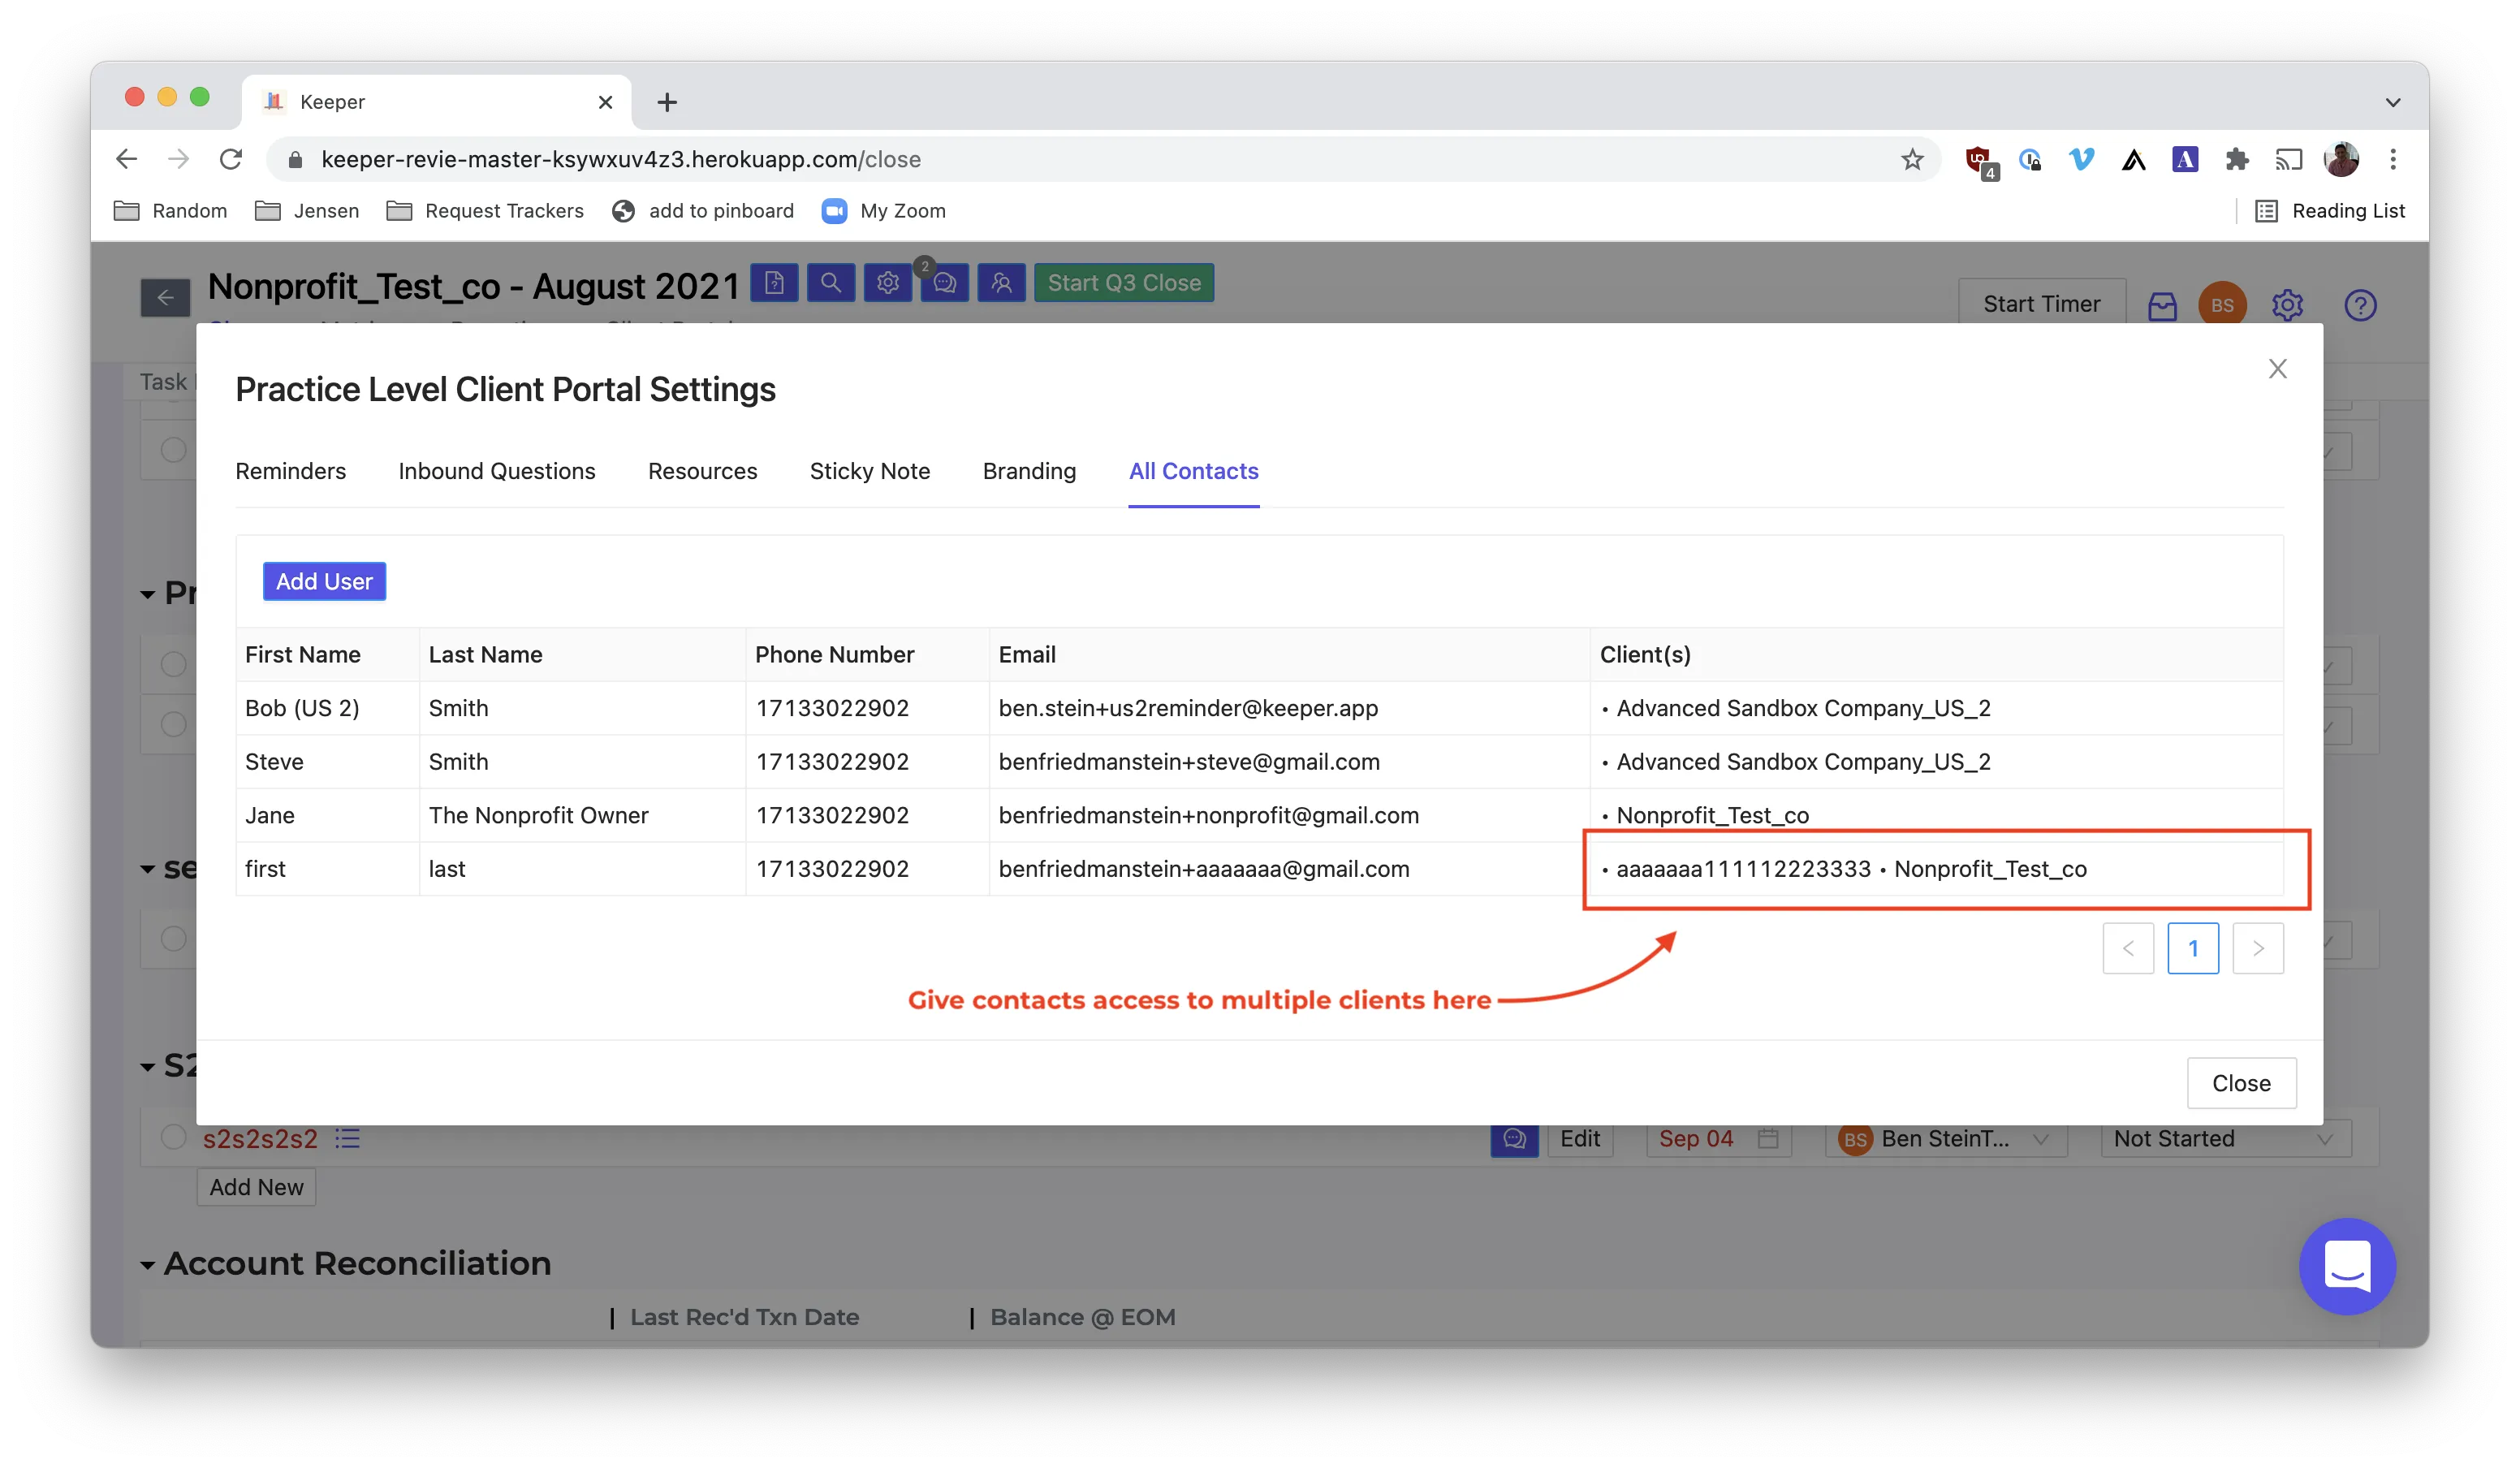Collapse the Account Reconciliation section
This screenshot has height=1468, width=2520.
click(147, 1265)
